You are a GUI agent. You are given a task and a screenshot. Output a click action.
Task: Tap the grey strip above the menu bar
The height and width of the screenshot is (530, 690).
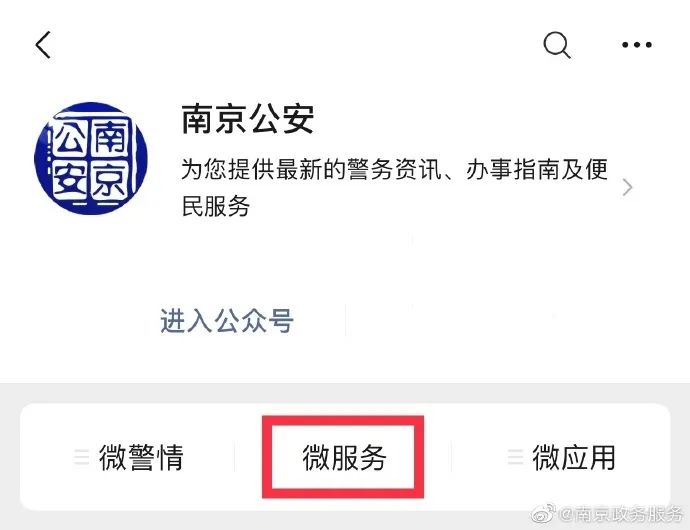[345, 393]
